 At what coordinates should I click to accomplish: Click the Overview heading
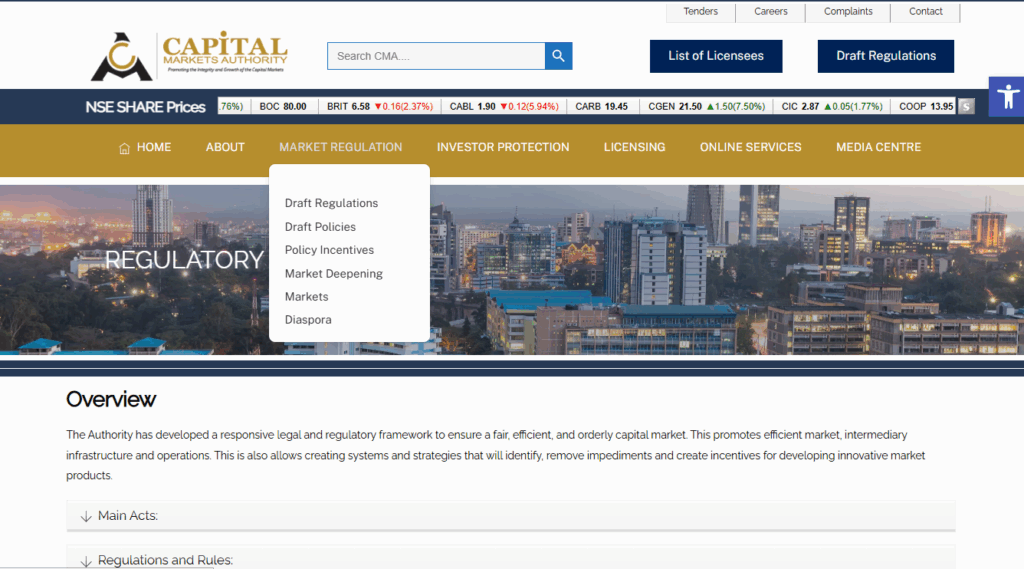tap(111, 399)
